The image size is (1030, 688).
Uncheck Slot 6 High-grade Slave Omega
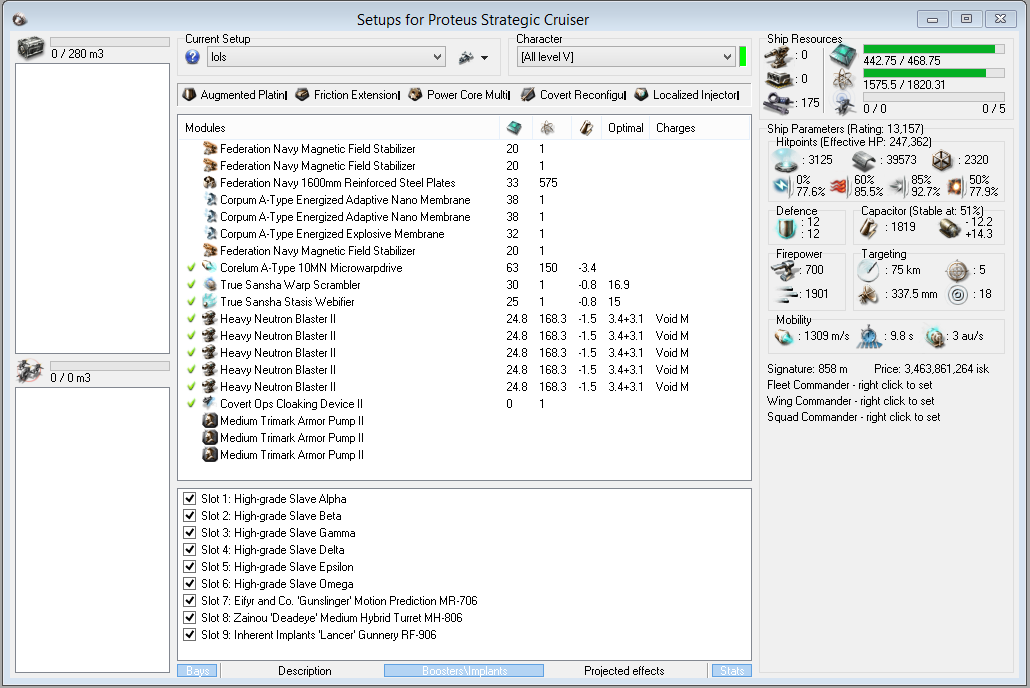(x=190, y=584)
